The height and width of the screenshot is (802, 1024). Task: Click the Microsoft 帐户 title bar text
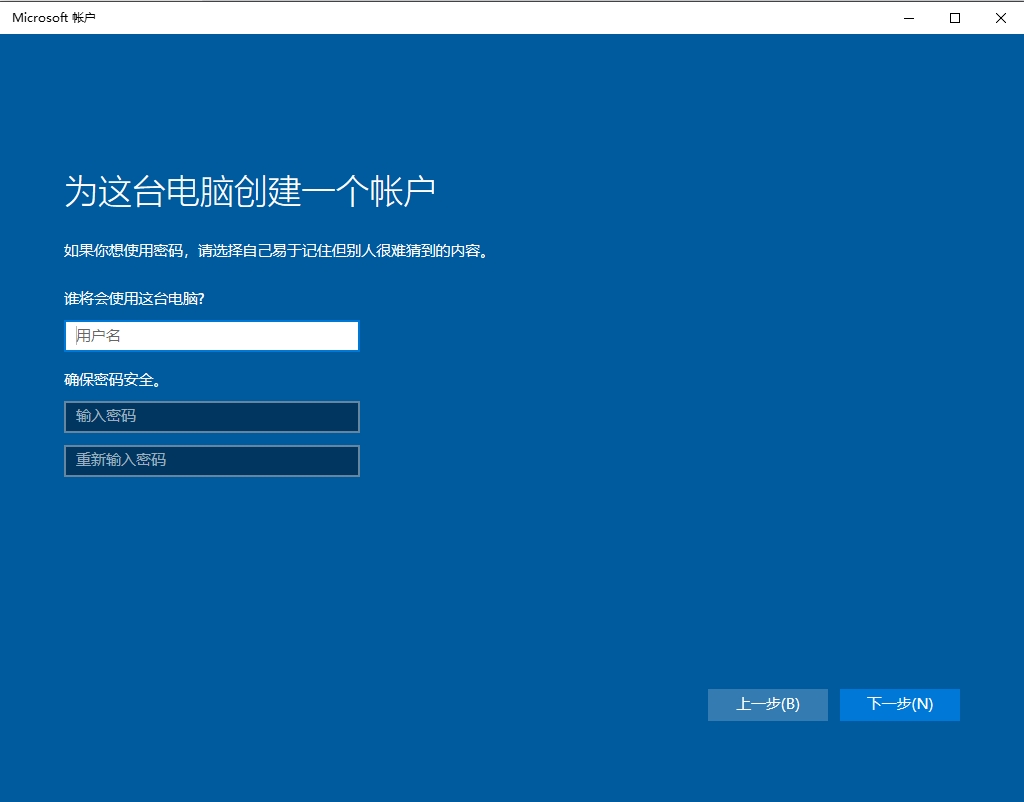(x=54, y=18)
